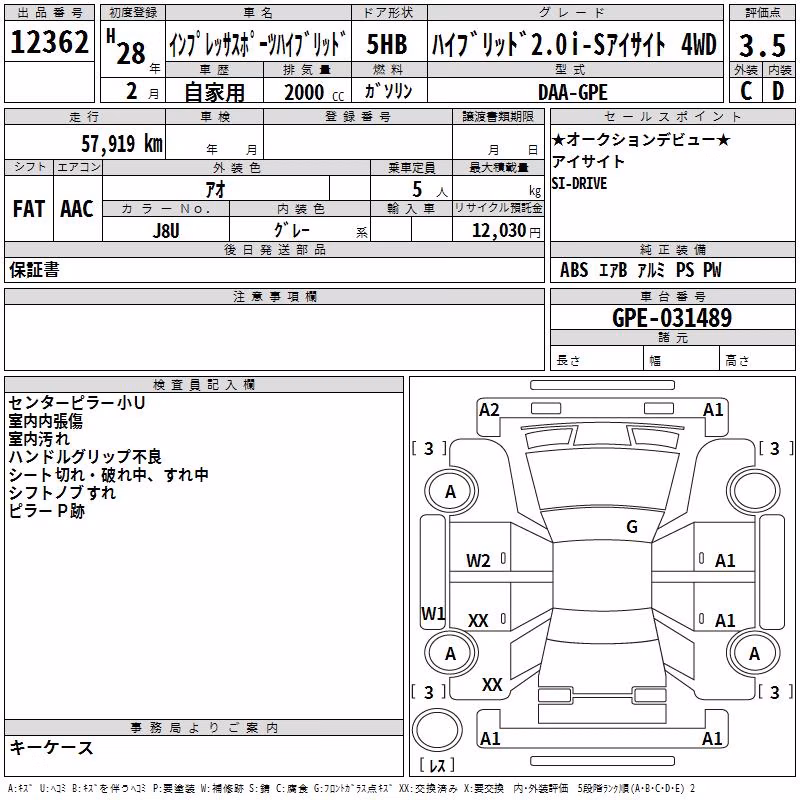This screenshot has height=800, width=800.
Task: Click the recycle deposit 12,030円
Action: (506, 231)
